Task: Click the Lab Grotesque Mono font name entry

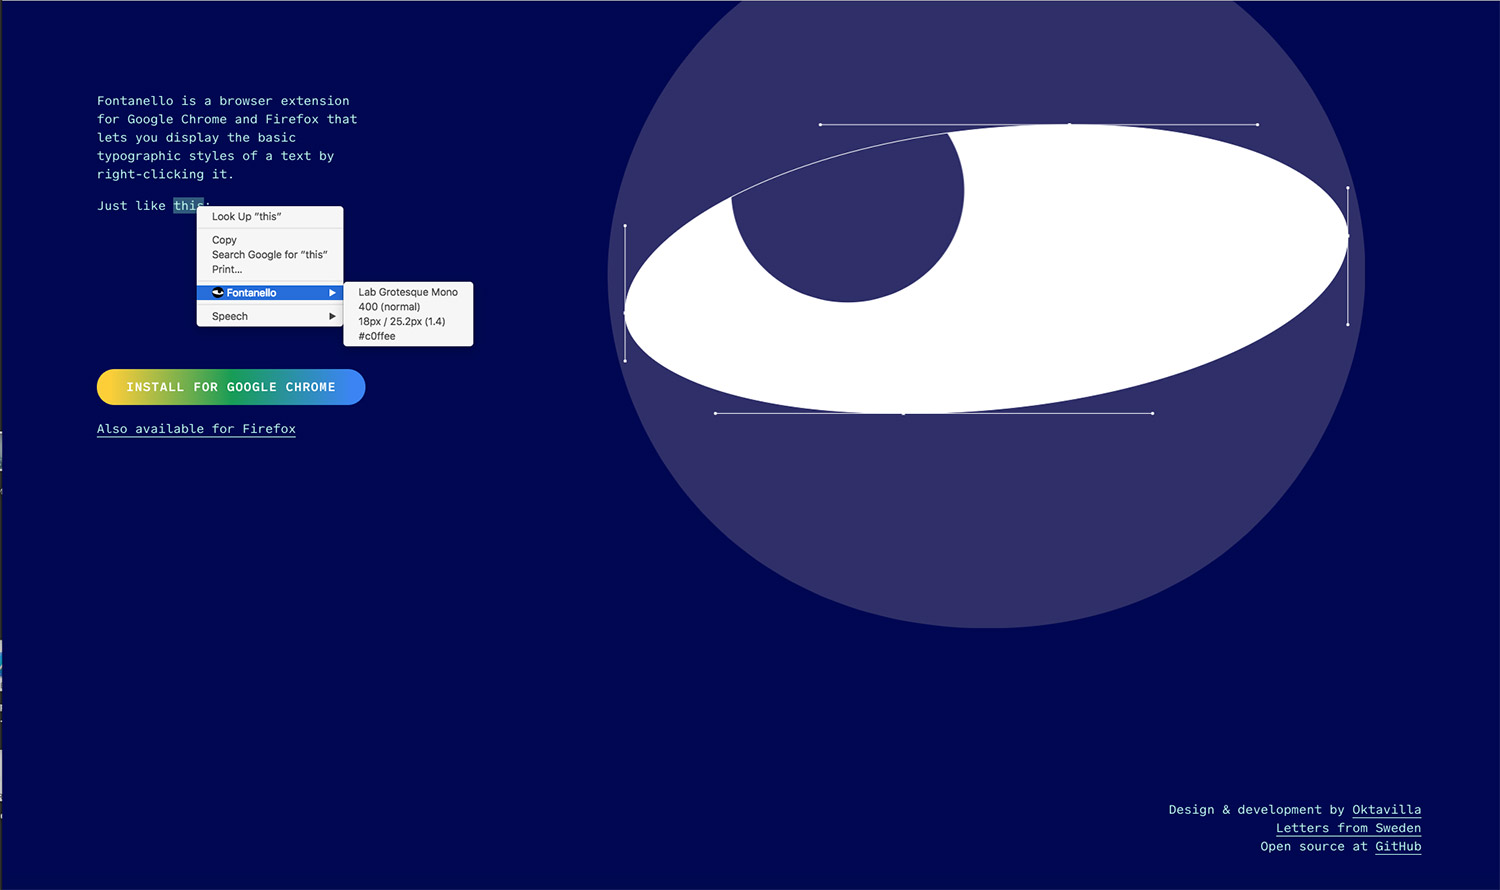Action: [408, 293]
